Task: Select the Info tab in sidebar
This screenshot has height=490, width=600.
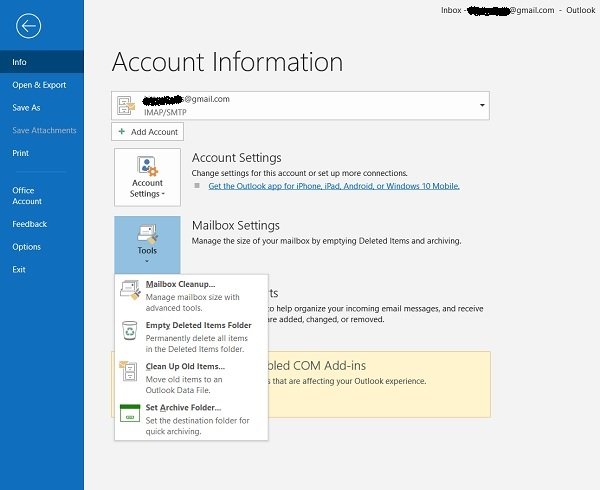Action: click(42, 62)
